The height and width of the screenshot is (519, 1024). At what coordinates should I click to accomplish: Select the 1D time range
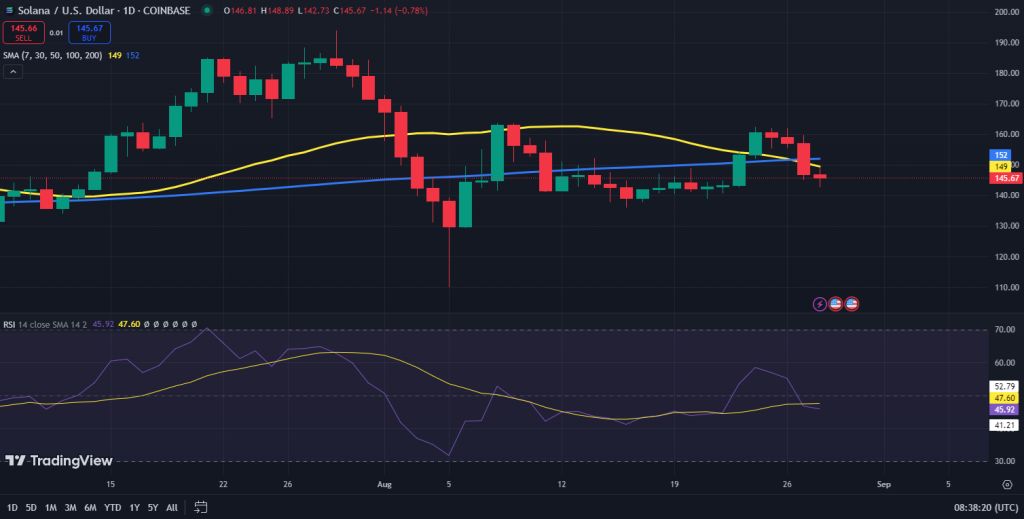pyautogui.click(x=12, y=507)
